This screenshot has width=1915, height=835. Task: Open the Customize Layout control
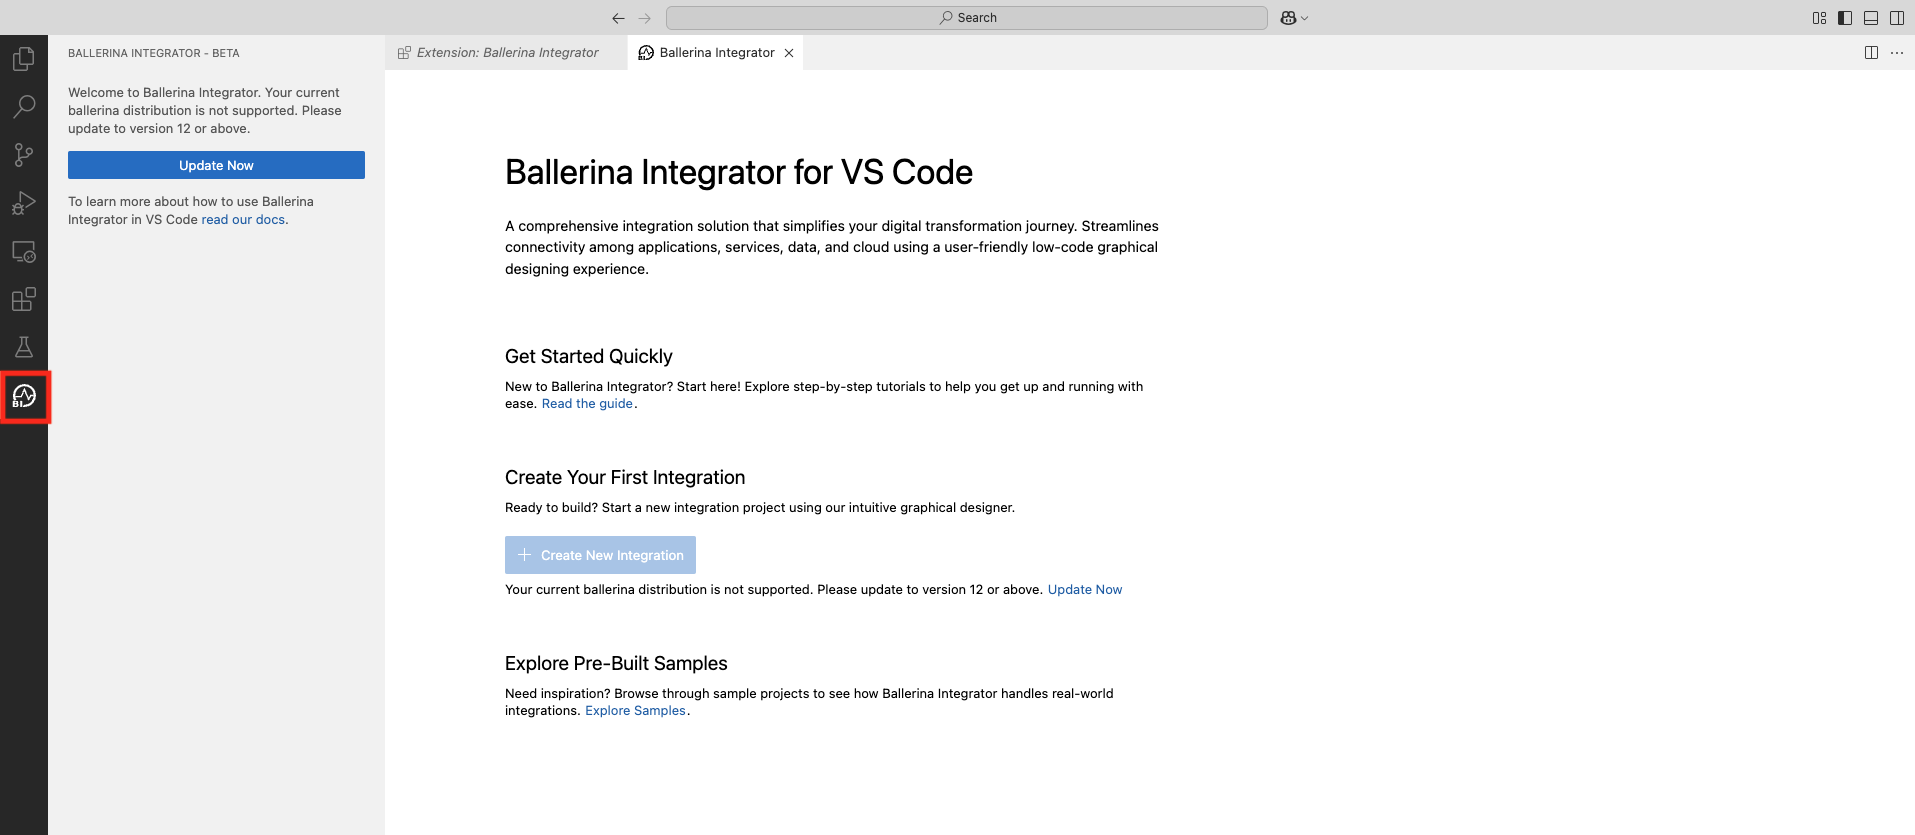(x=1819, y=18)
